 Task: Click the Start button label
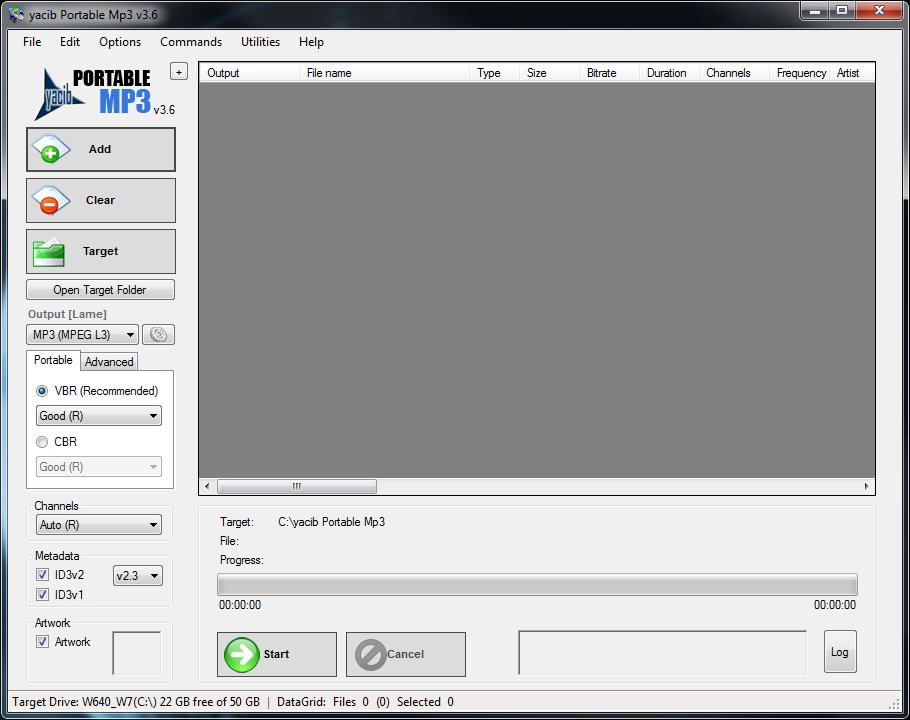[276, 654]
